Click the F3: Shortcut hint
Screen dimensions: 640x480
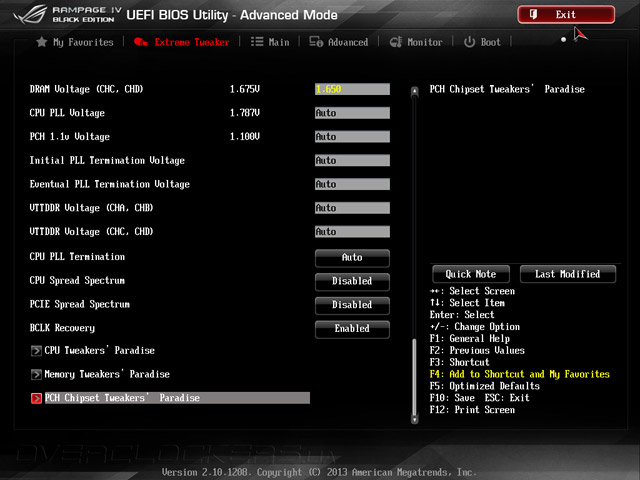(460, 362)
